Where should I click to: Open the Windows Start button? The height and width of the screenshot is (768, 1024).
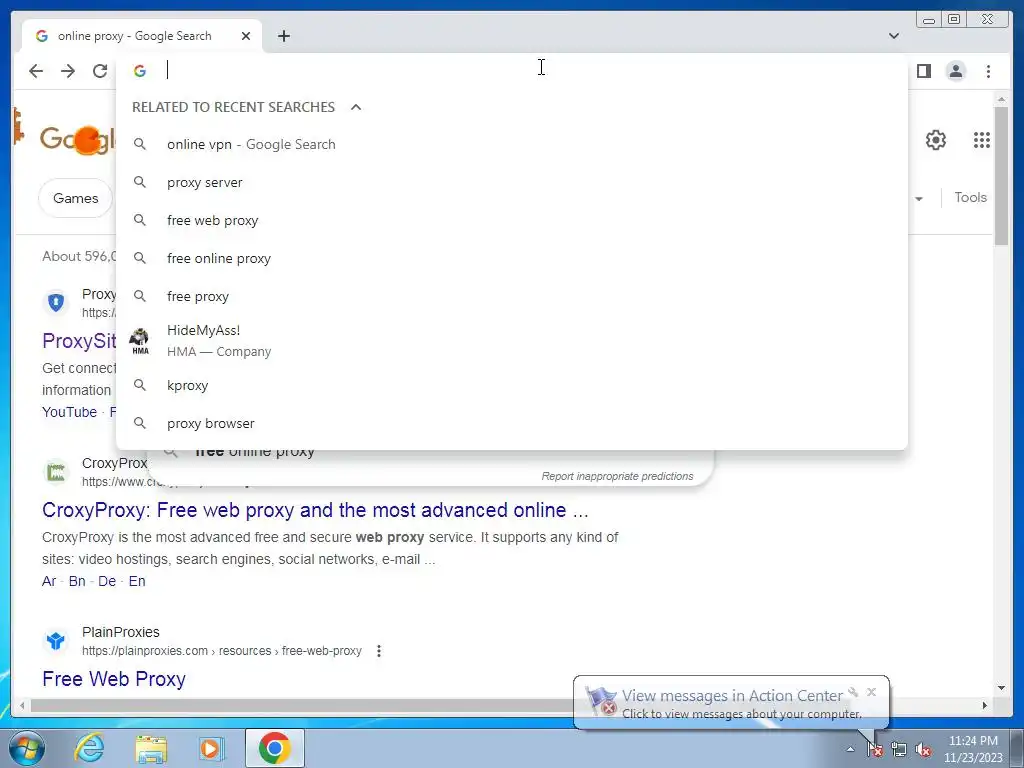tap(27, 748)
